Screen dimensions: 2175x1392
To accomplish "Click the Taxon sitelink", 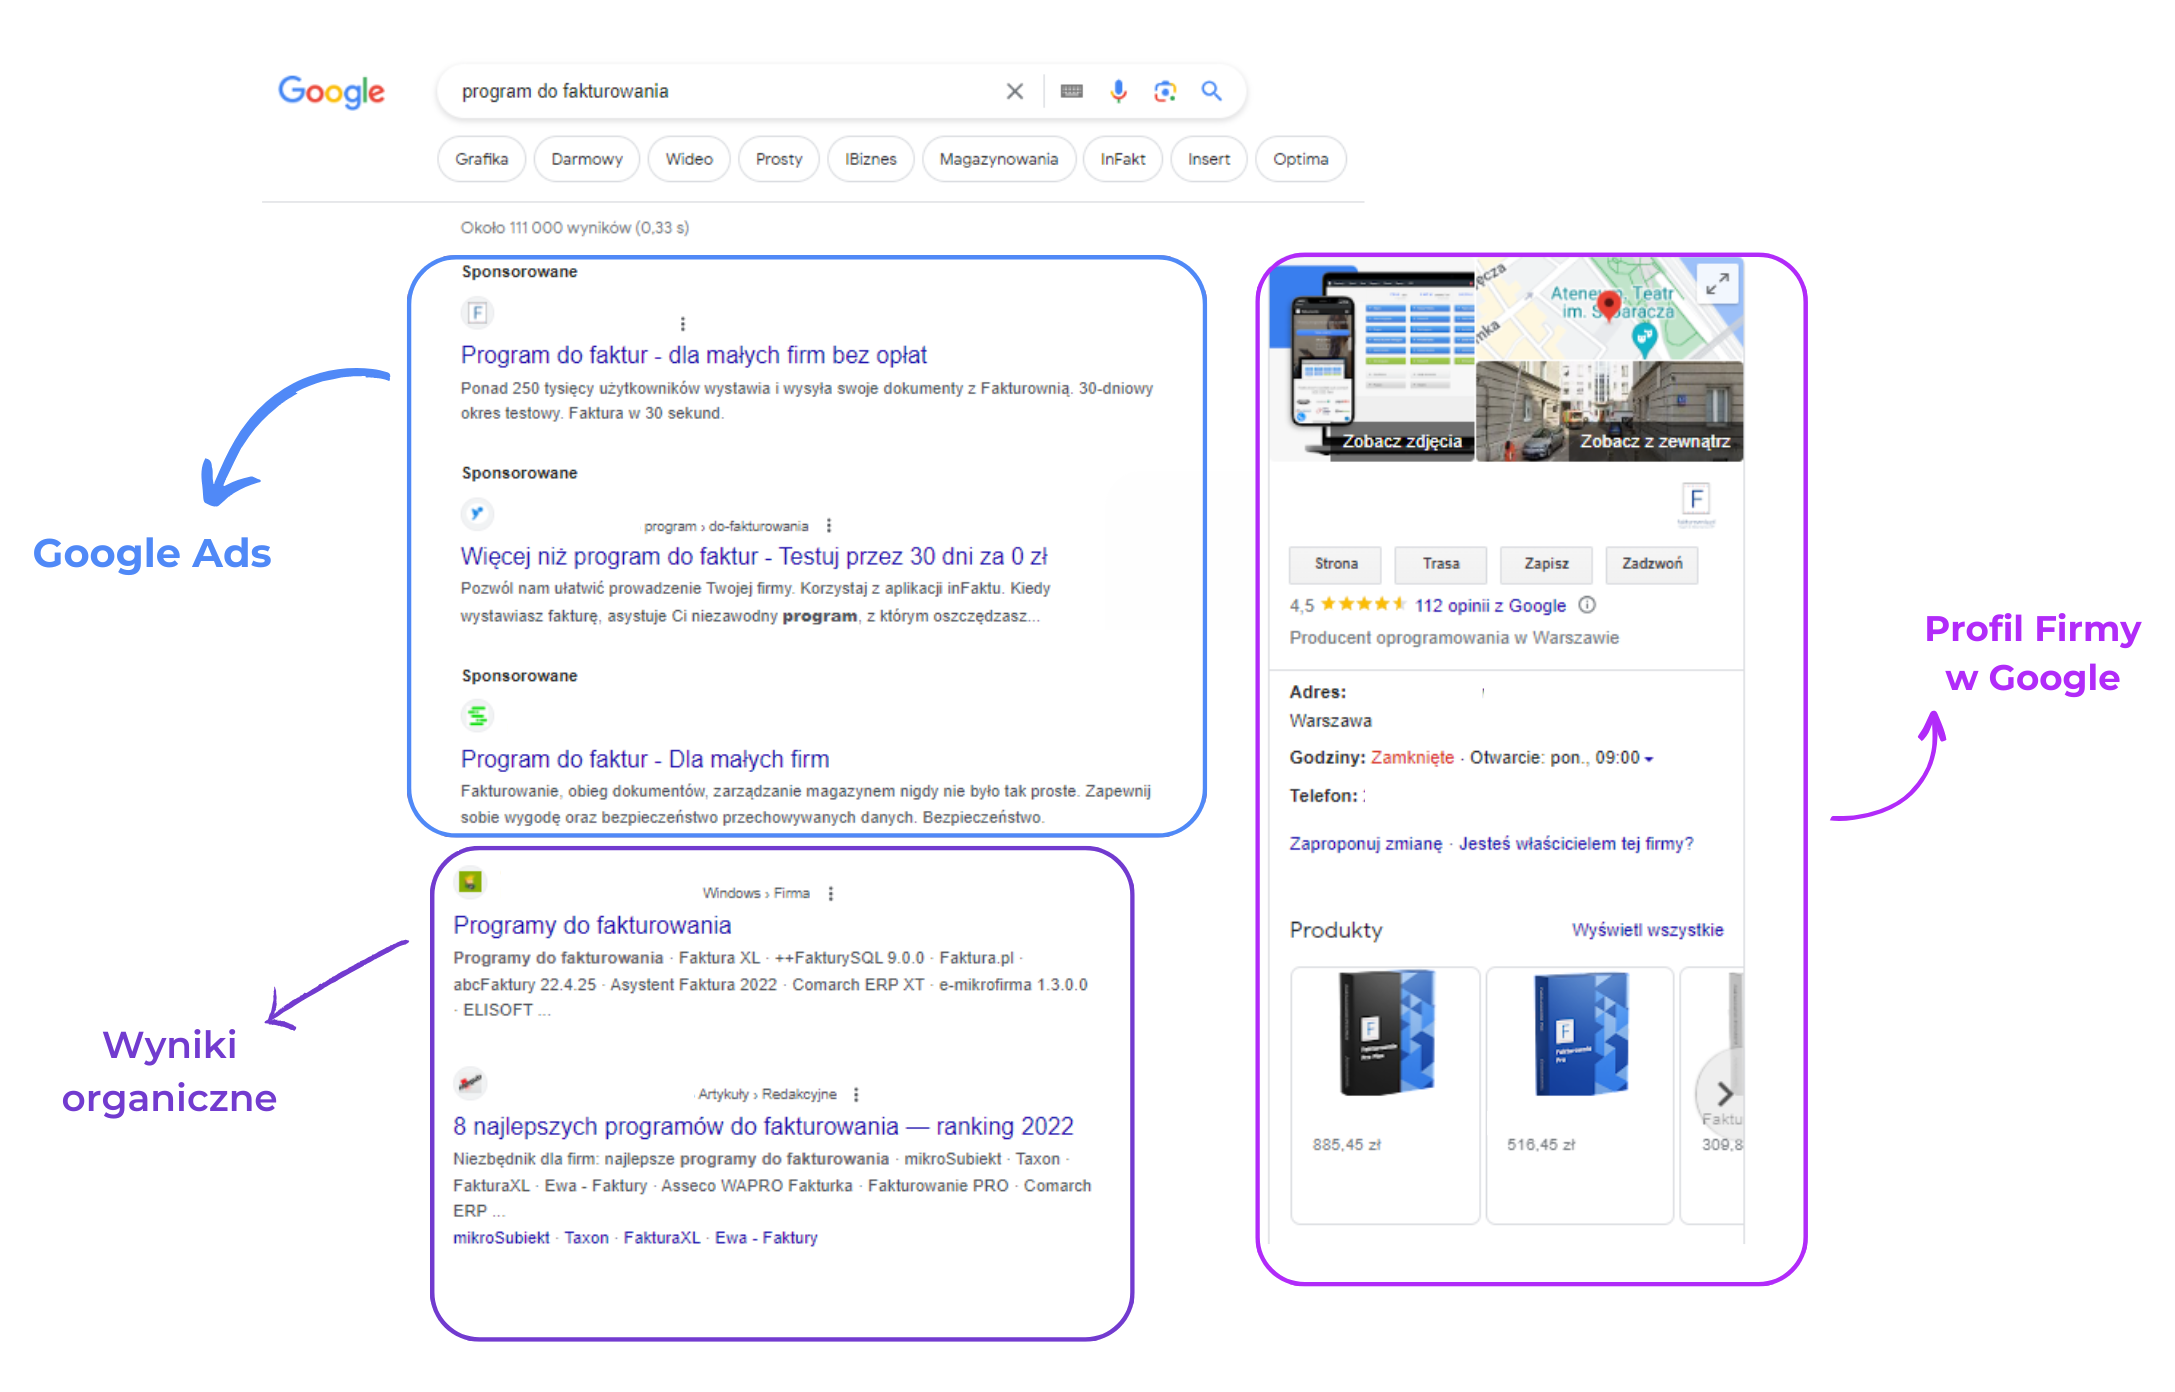I will (586, 1238).
